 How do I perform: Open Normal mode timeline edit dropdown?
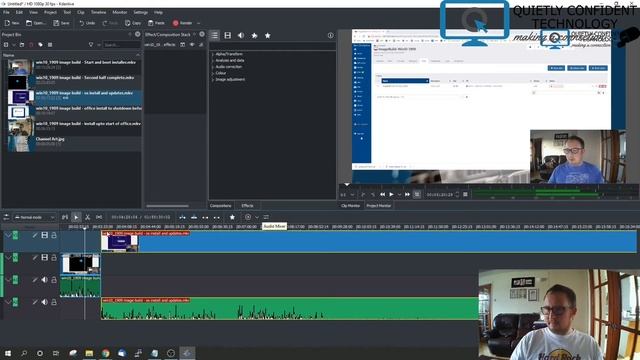tap(34, 217)
